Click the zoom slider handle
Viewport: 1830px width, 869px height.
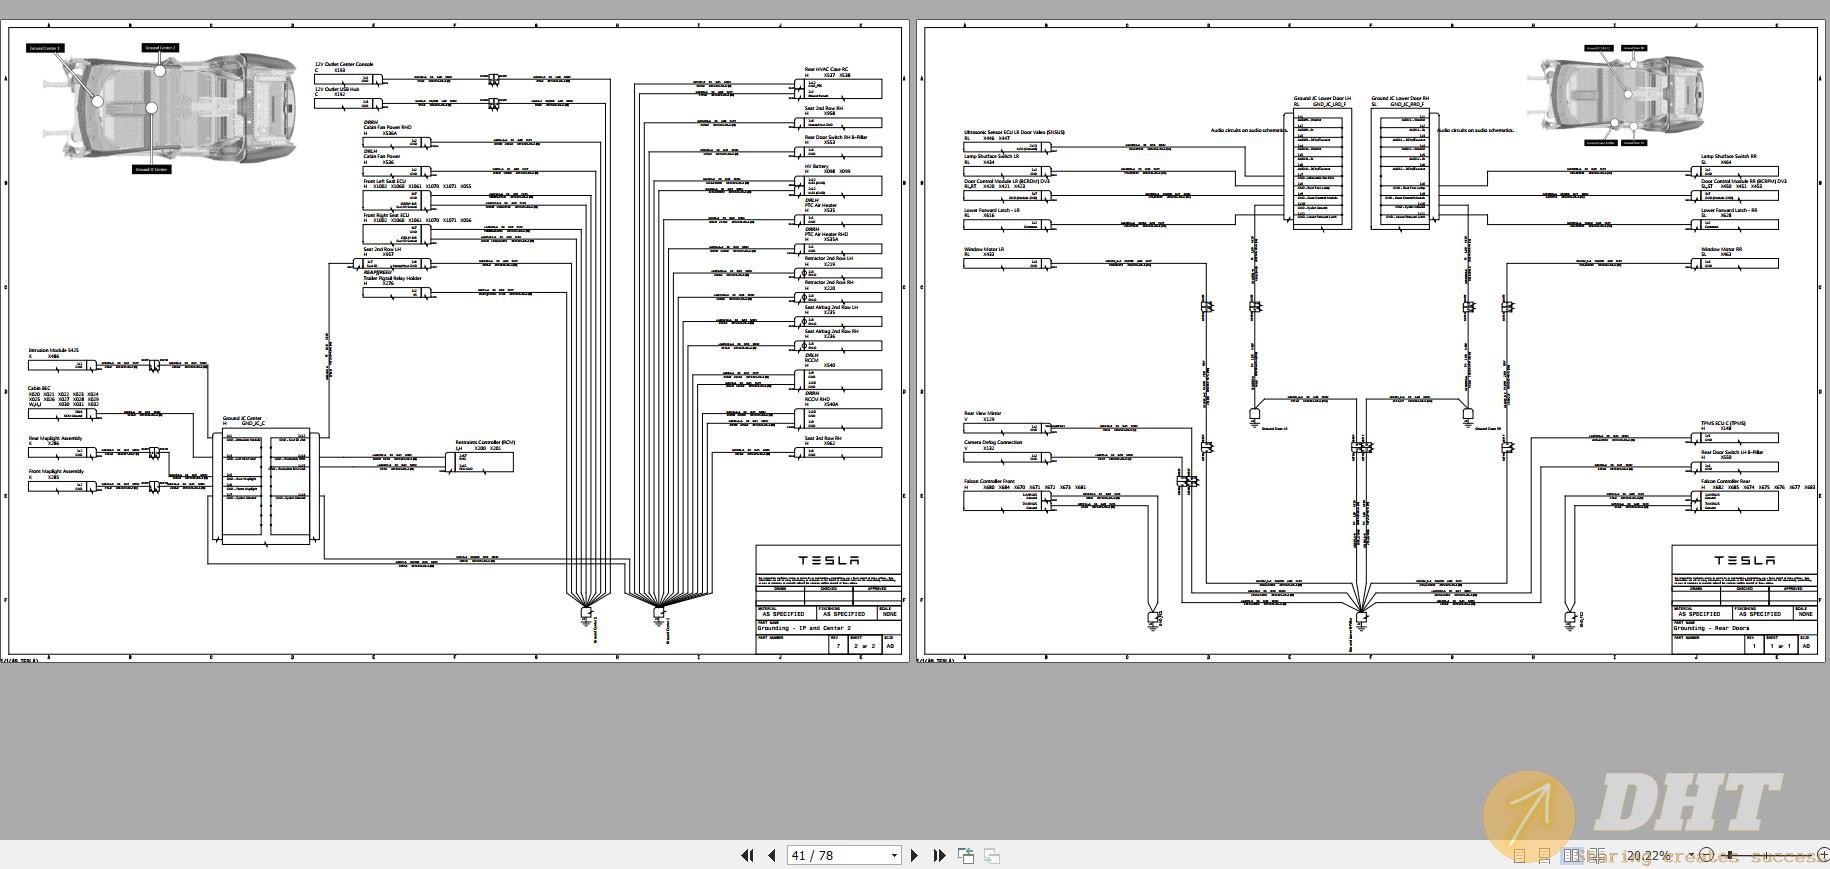1729,855
